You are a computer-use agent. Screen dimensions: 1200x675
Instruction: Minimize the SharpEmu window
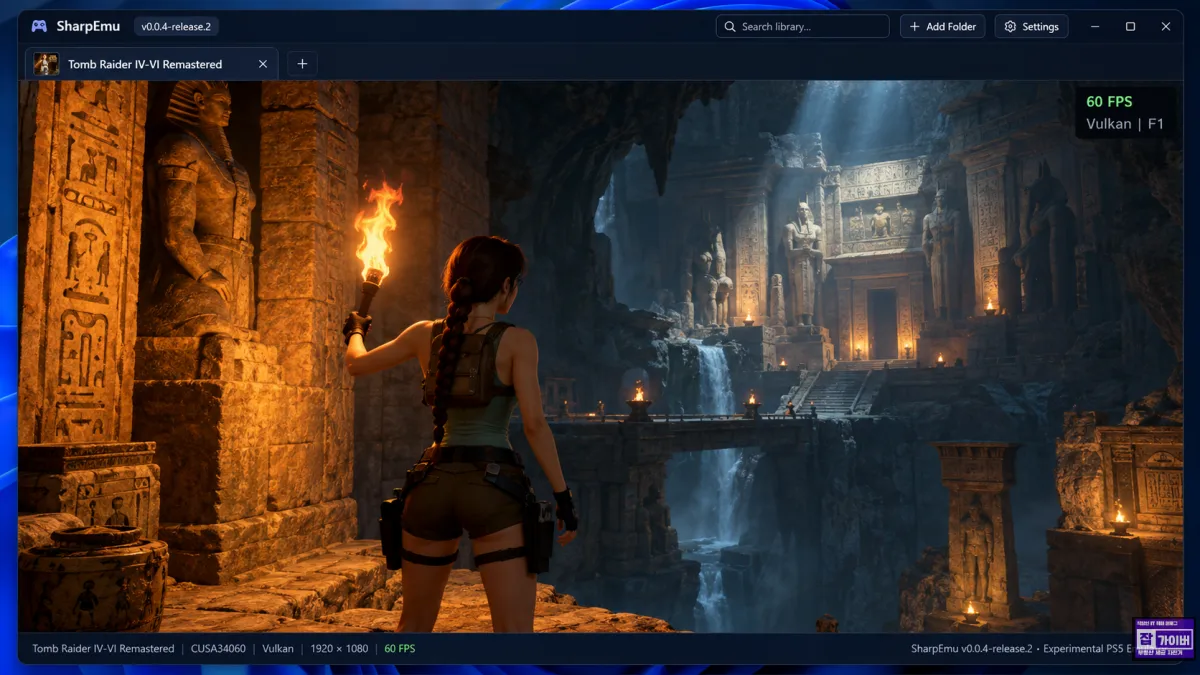(1095, 27)
